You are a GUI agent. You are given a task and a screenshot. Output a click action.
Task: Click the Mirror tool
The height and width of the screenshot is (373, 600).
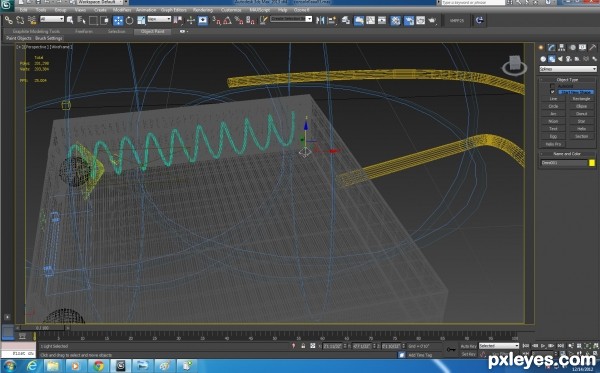[320, 20]
